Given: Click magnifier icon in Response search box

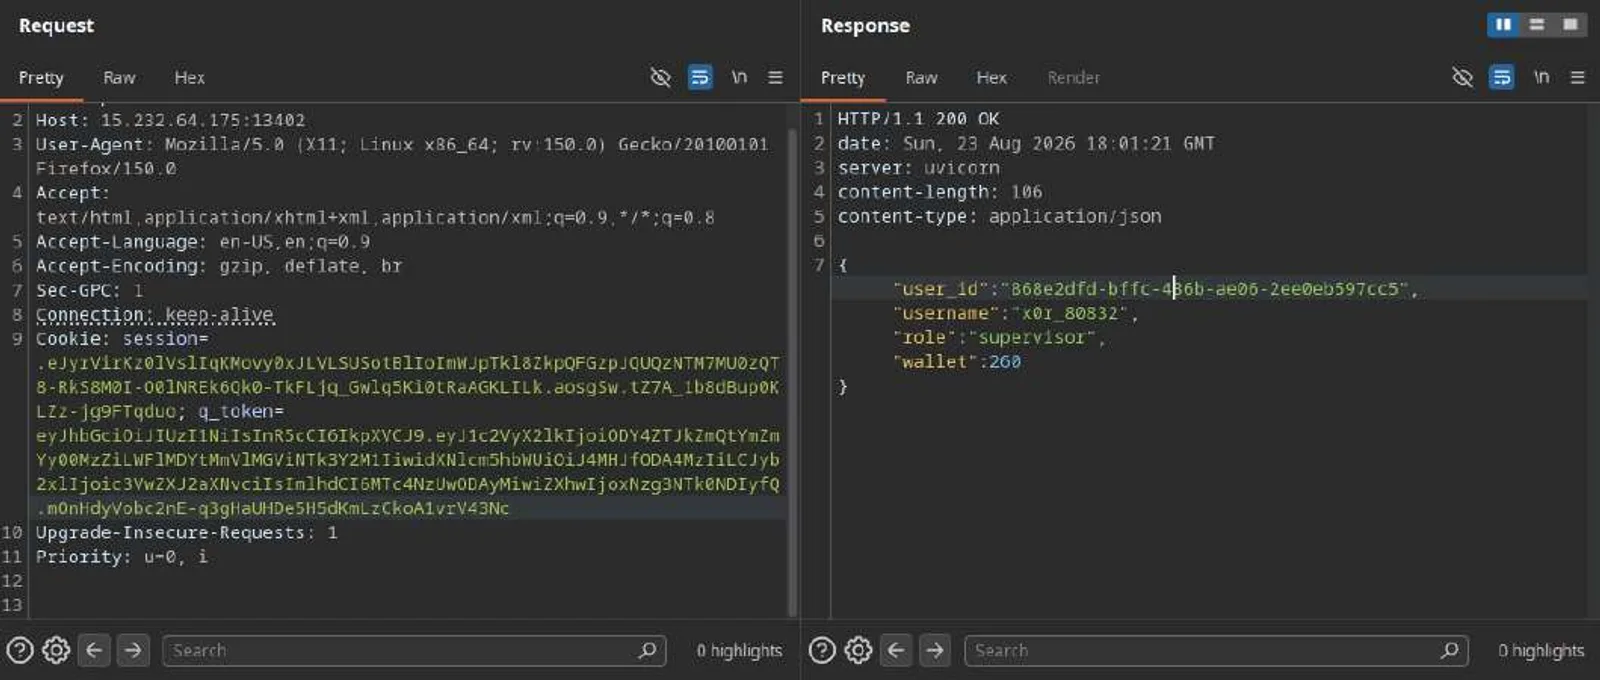Looking at the screenshot, I should click(1449, 651).
